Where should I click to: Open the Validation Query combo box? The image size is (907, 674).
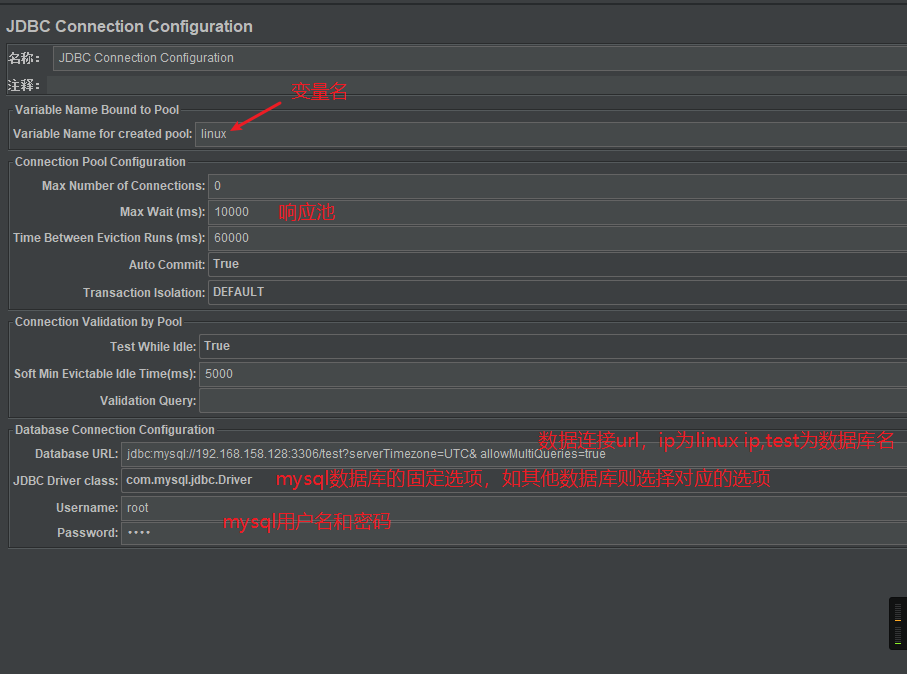[551, 401]
